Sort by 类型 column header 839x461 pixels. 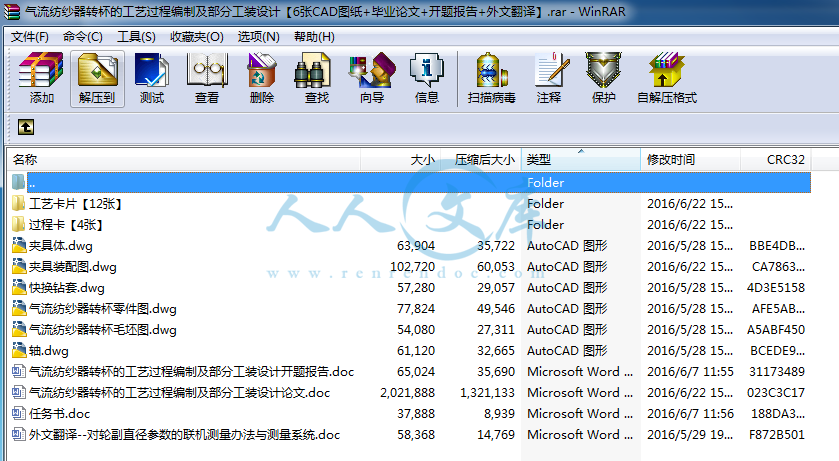(581, 159)
